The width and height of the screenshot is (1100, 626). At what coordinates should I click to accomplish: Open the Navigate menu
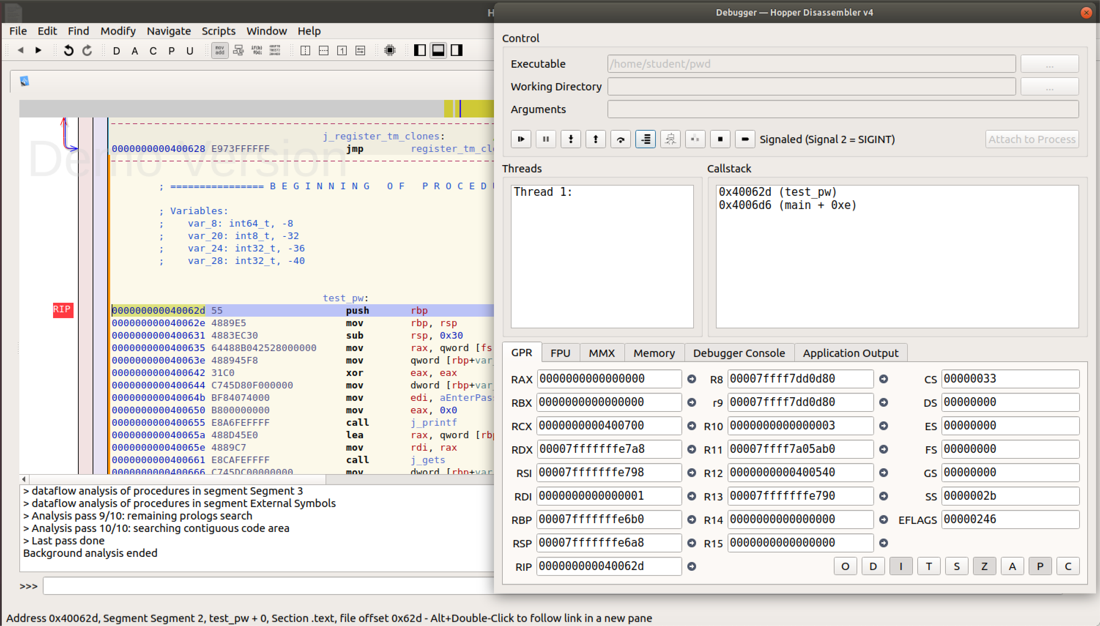(x=168, y=31)
